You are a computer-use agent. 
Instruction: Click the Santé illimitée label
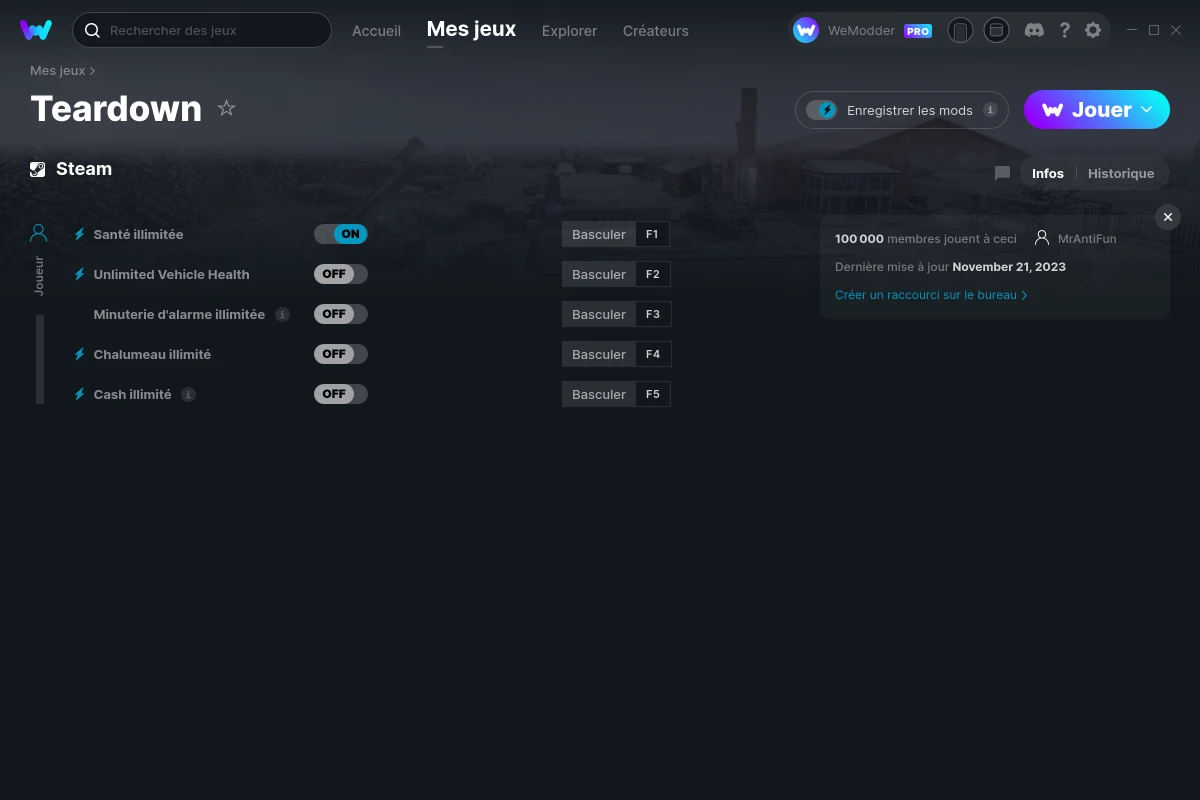coord(138,234)
